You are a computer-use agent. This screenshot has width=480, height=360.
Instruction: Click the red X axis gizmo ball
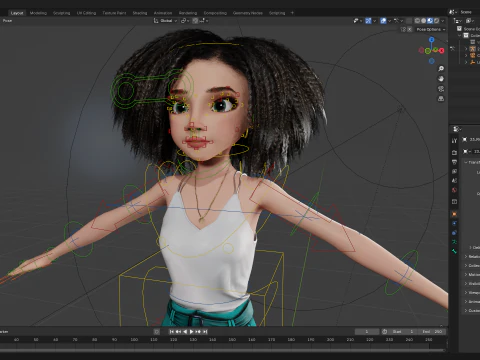442,51
